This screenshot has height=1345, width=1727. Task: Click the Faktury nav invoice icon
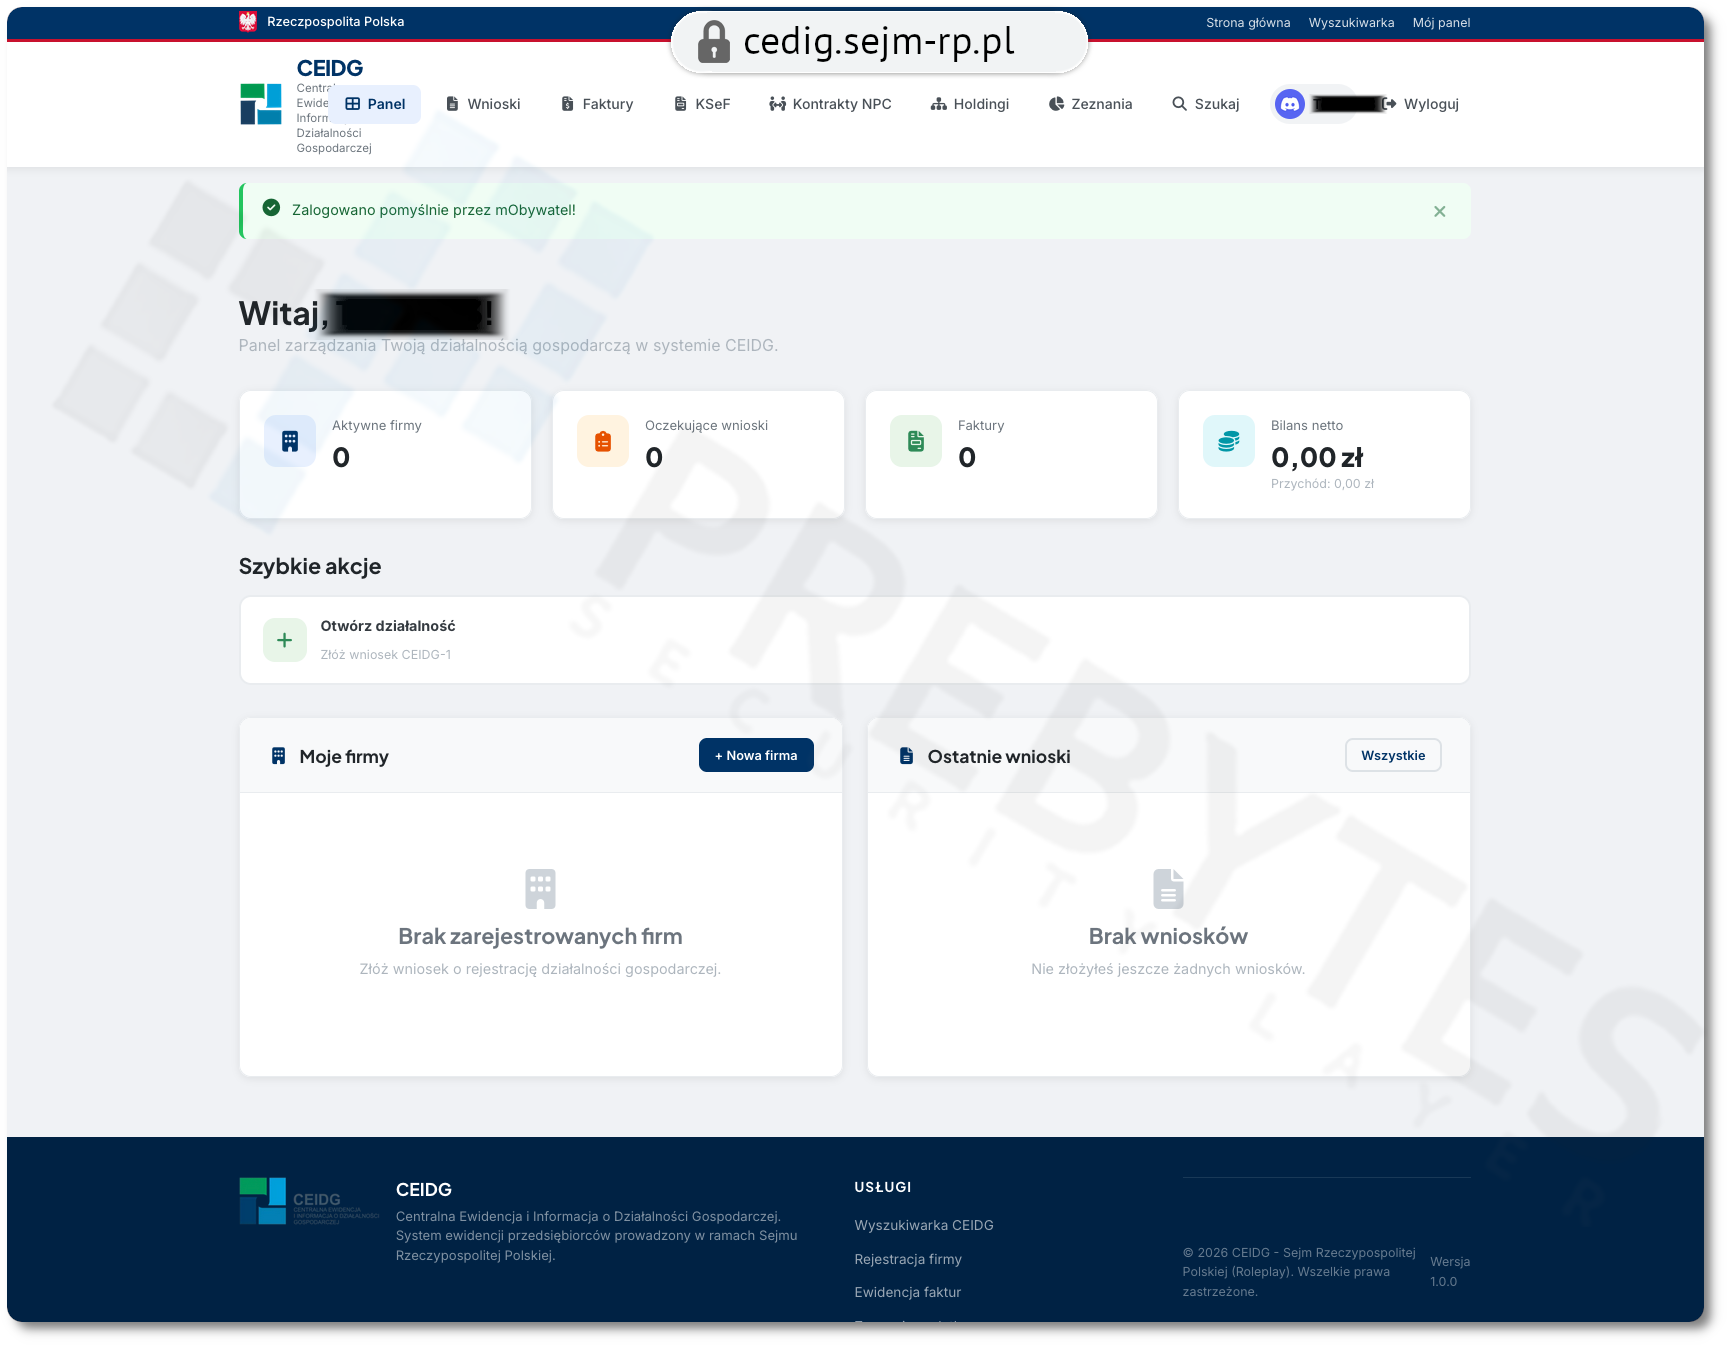point(567,104)
